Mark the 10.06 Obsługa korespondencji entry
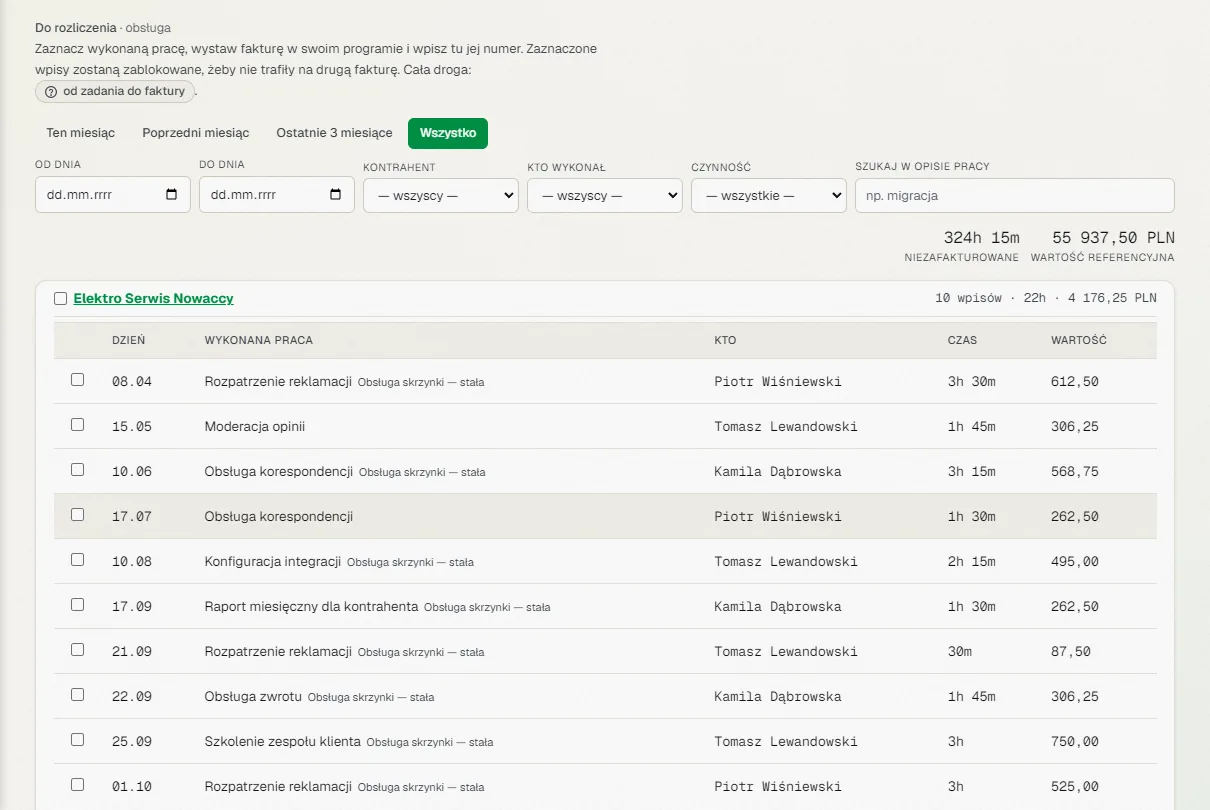The image size is (1210, 810). pyautogui.click(x=78, y=470)
